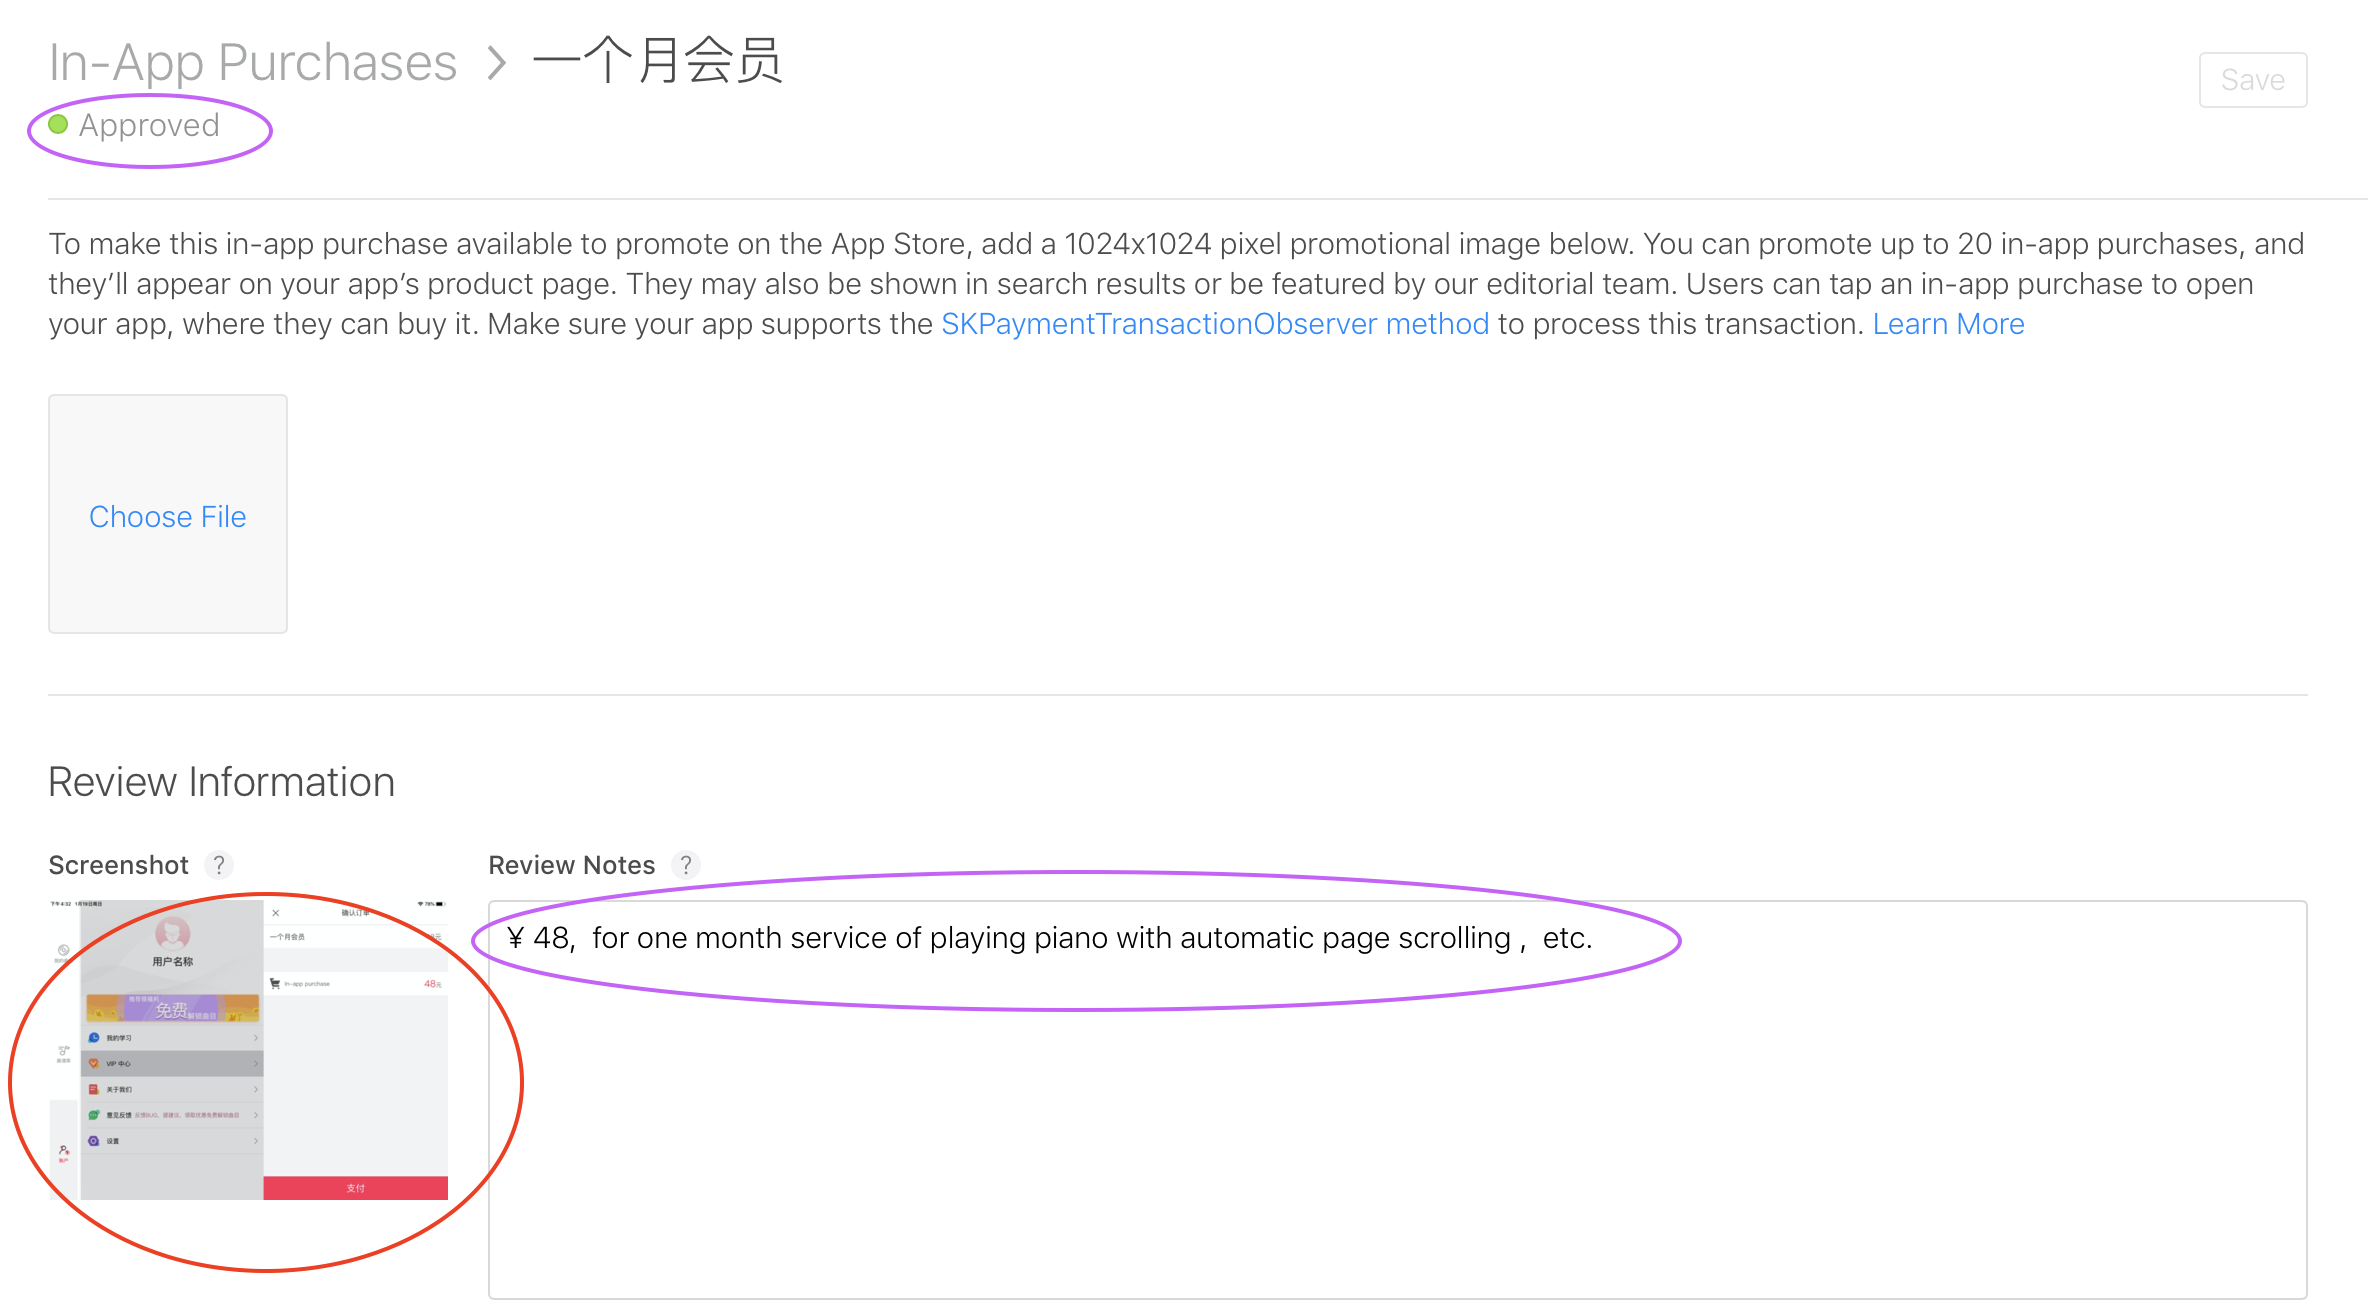Click the X close icon in preview
Viewport: 2368px width, 1300px height.
[276, 913]
